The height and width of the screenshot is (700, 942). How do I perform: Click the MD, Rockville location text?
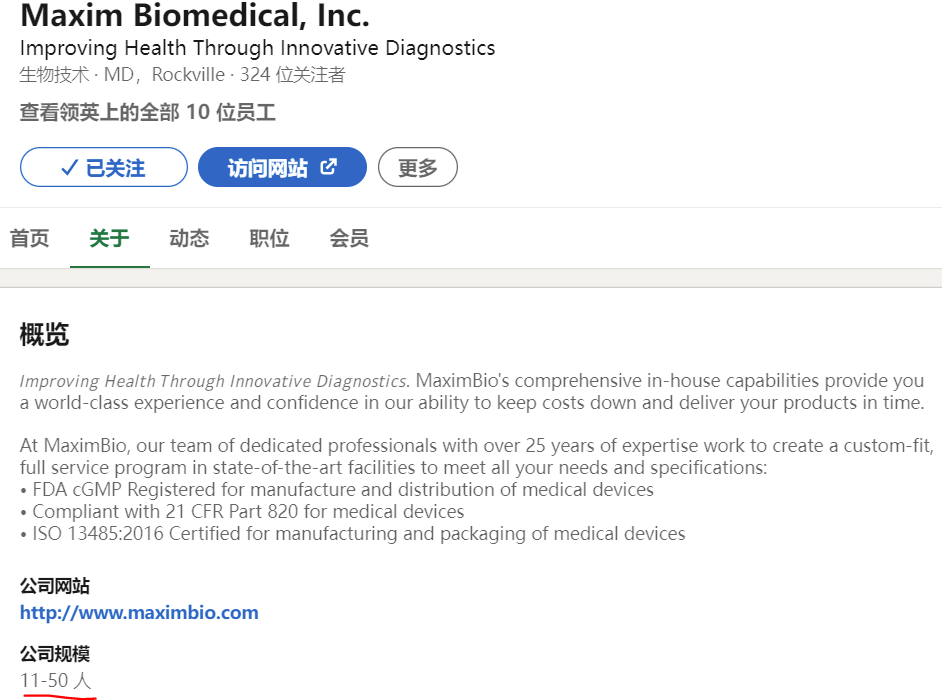(x=165, y=75)
